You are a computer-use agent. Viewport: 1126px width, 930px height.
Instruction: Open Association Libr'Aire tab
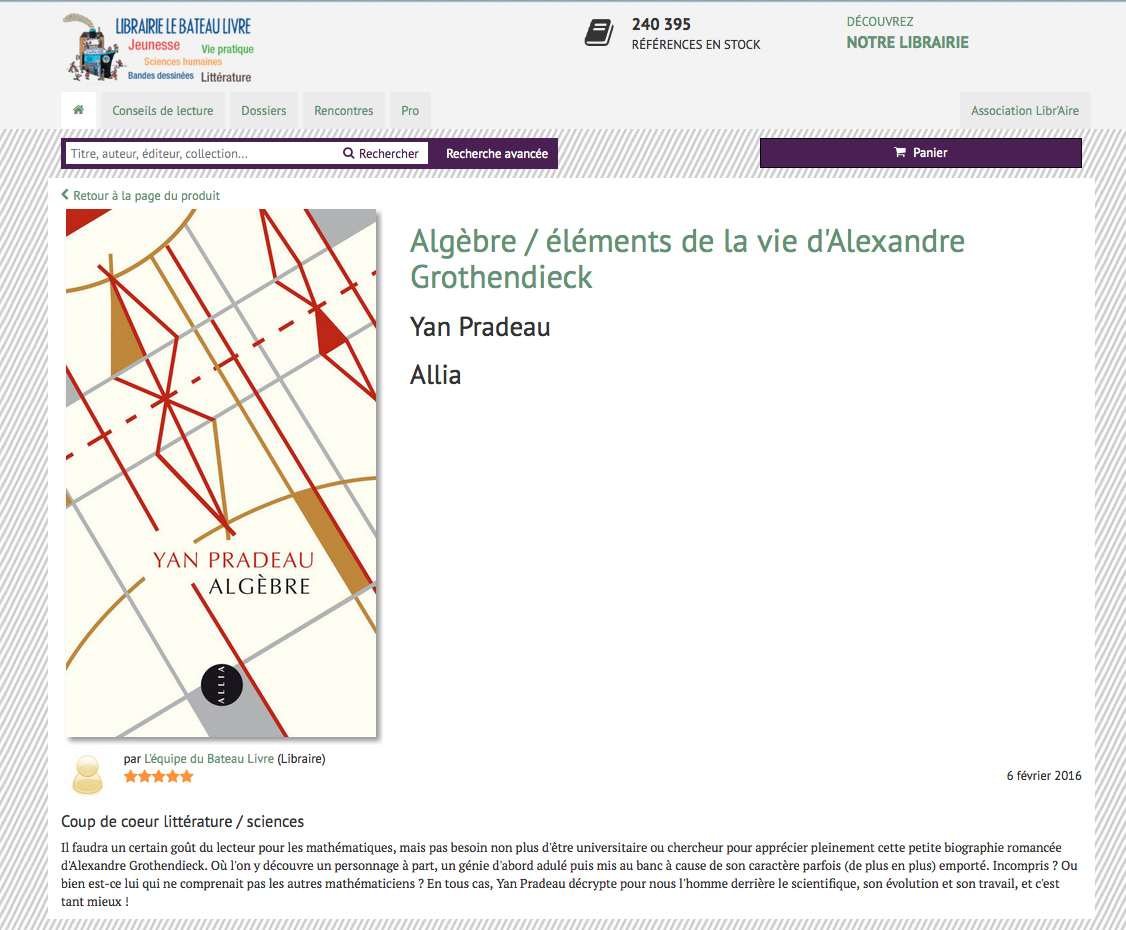(x=1025, y=111)
